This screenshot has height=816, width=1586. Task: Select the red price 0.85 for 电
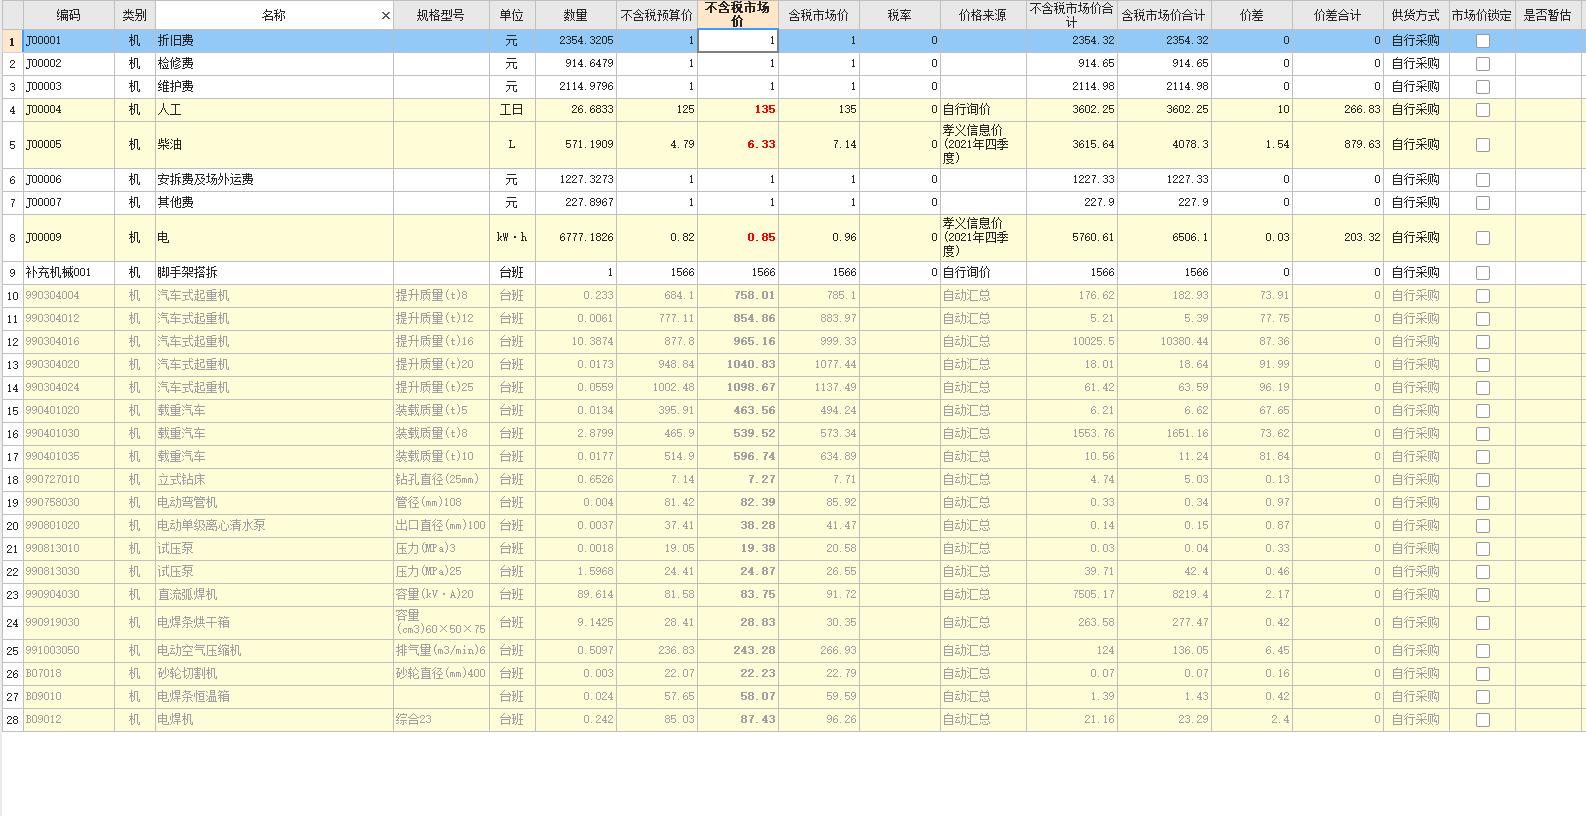click(737, 238)
